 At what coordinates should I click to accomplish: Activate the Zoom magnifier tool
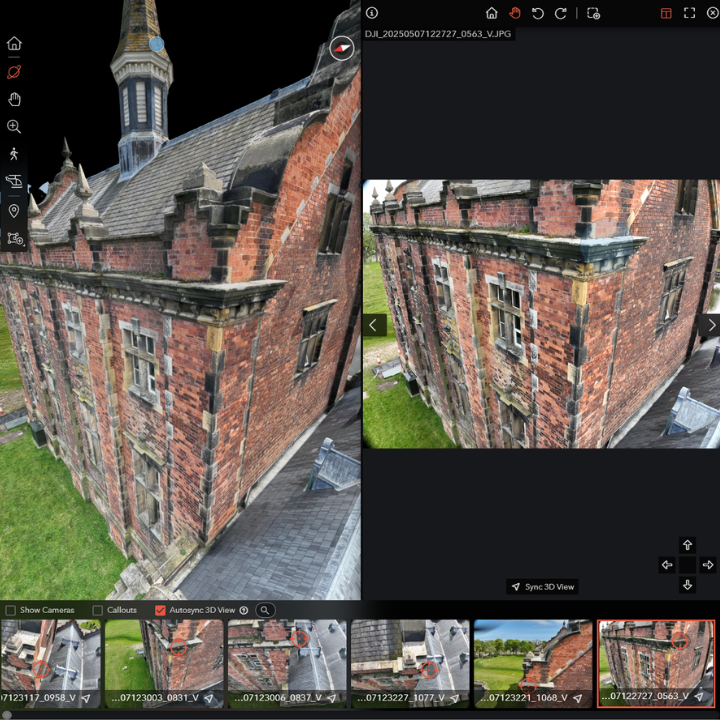pos(14,127)
